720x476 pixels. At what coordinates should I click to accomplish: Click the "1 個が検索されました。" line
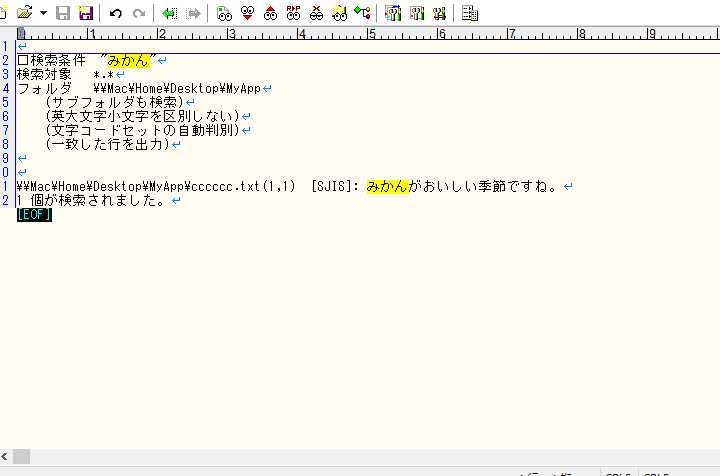click(91, 201)
